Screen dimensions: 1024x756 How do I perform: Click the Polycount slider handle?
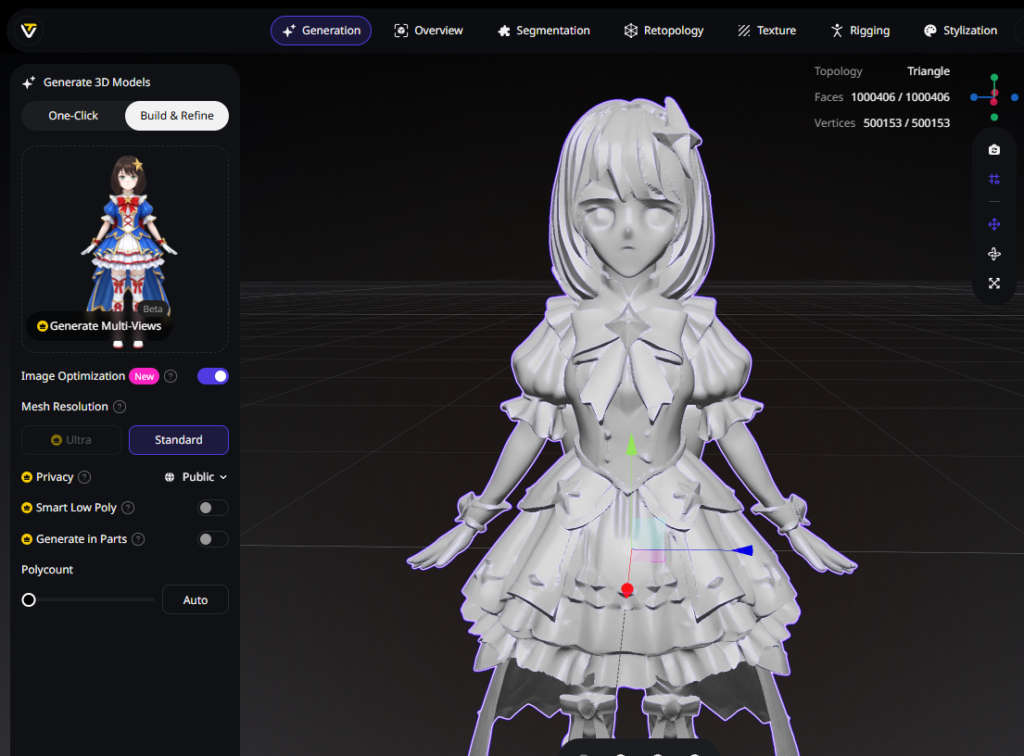pos(29,600)
